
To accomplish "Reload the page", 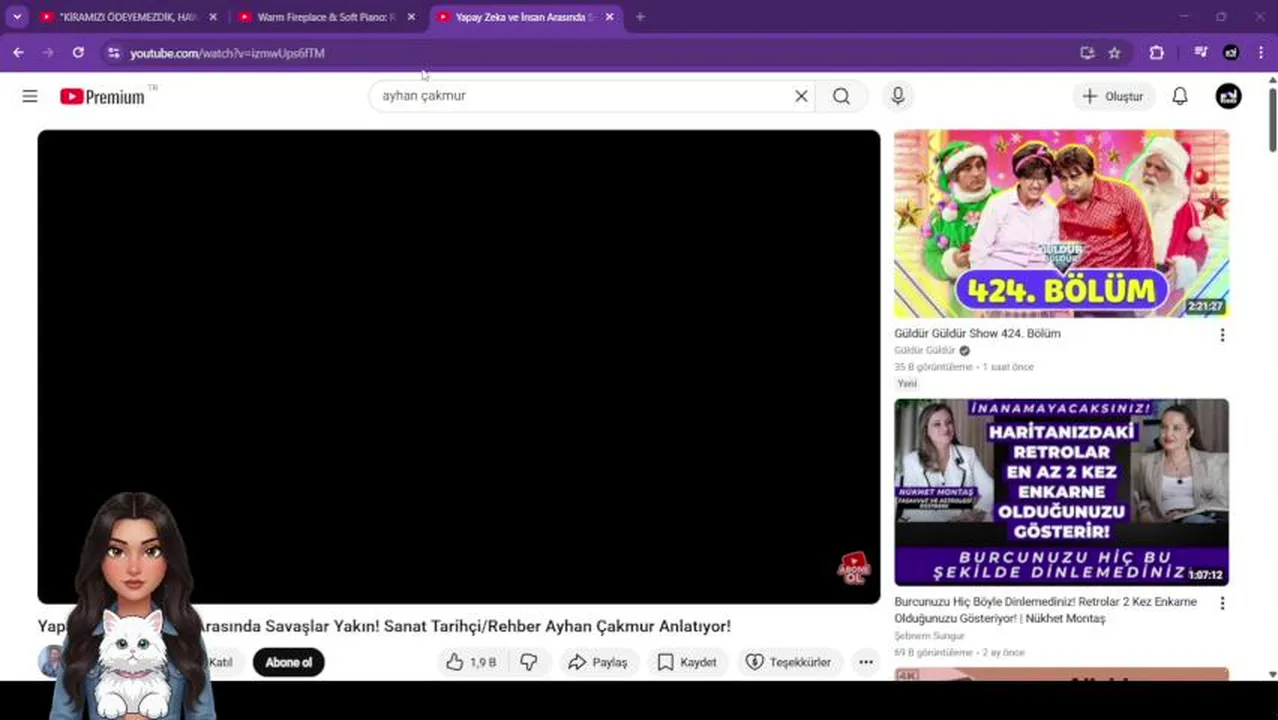I will tap(78, 53).
